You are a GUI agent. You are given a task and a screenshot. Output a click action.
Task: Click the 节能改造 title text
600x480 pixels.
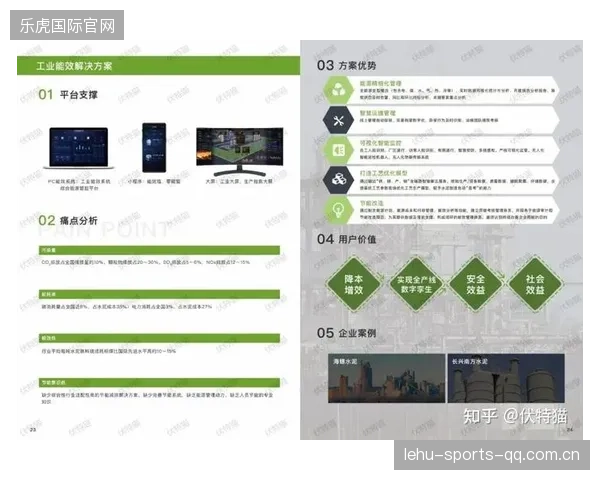click(x=372, y=203)
